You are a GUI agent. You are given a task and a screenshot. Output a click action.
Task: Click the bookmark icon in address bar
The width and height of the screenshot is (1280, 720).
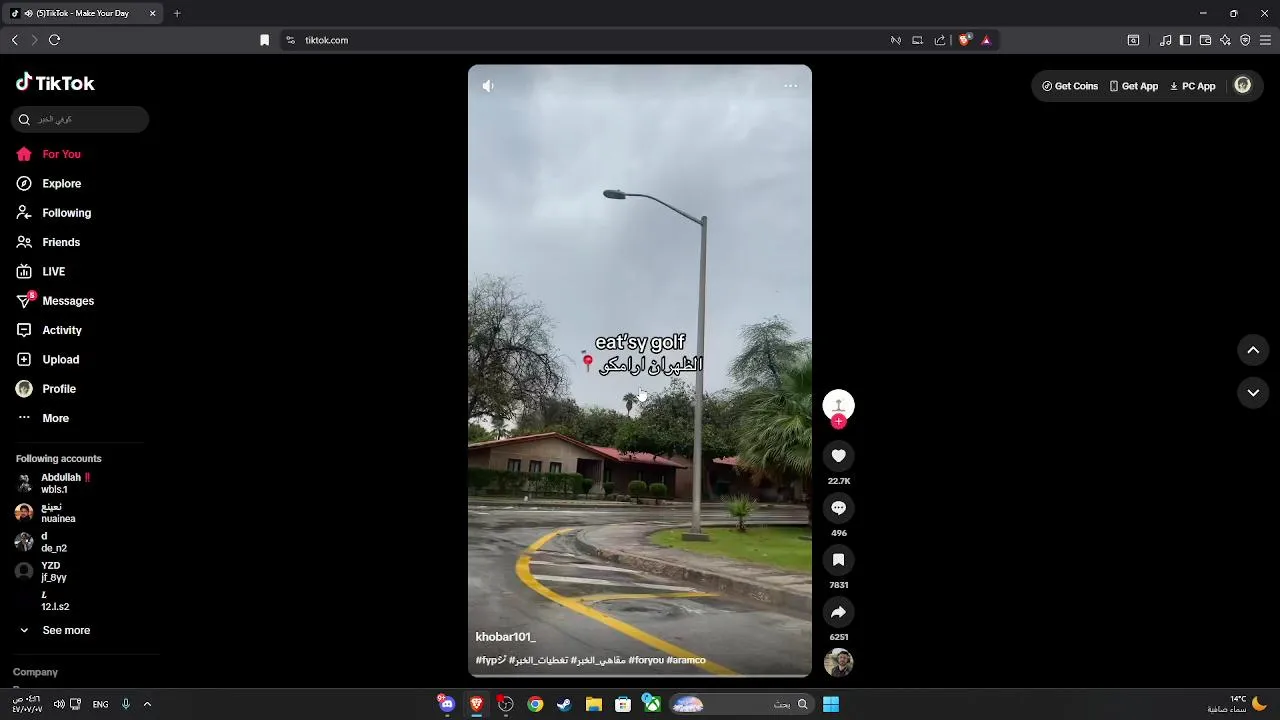pyautogui.click(x=265, y=40)
